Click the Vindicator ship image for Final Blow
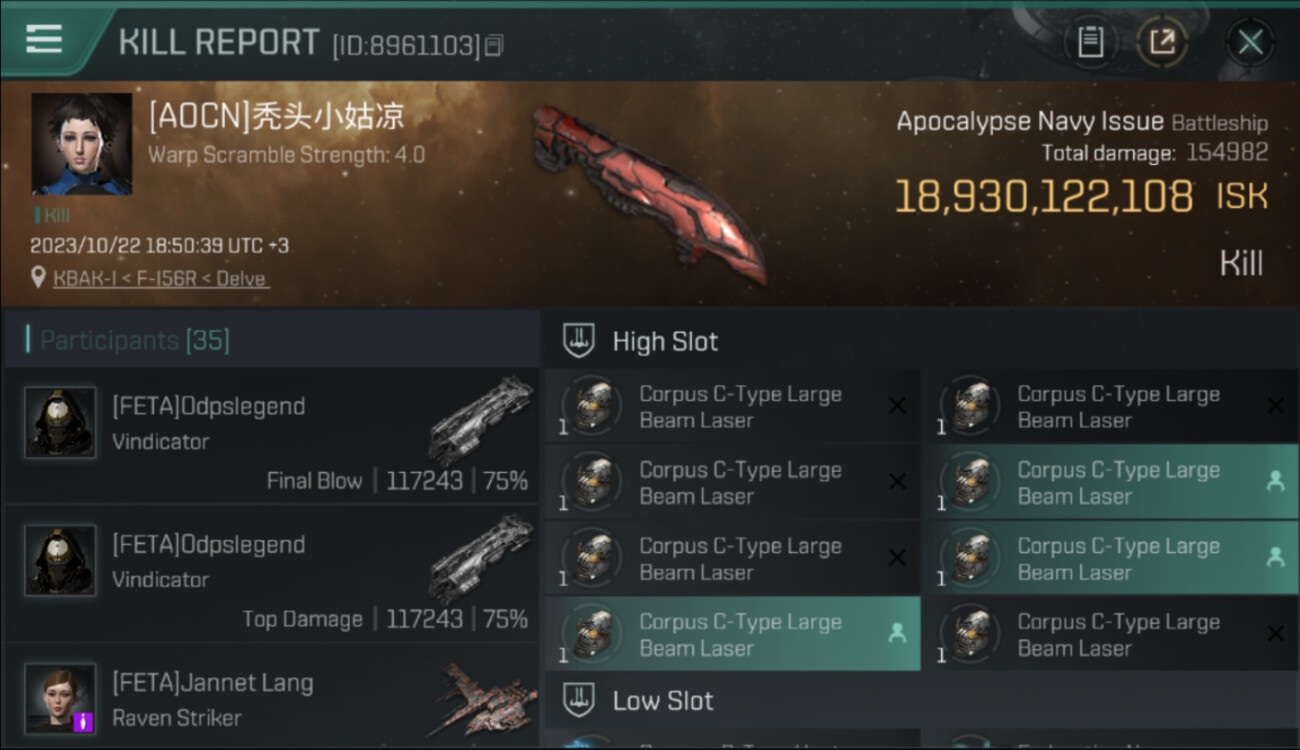 tap(482, 420)
